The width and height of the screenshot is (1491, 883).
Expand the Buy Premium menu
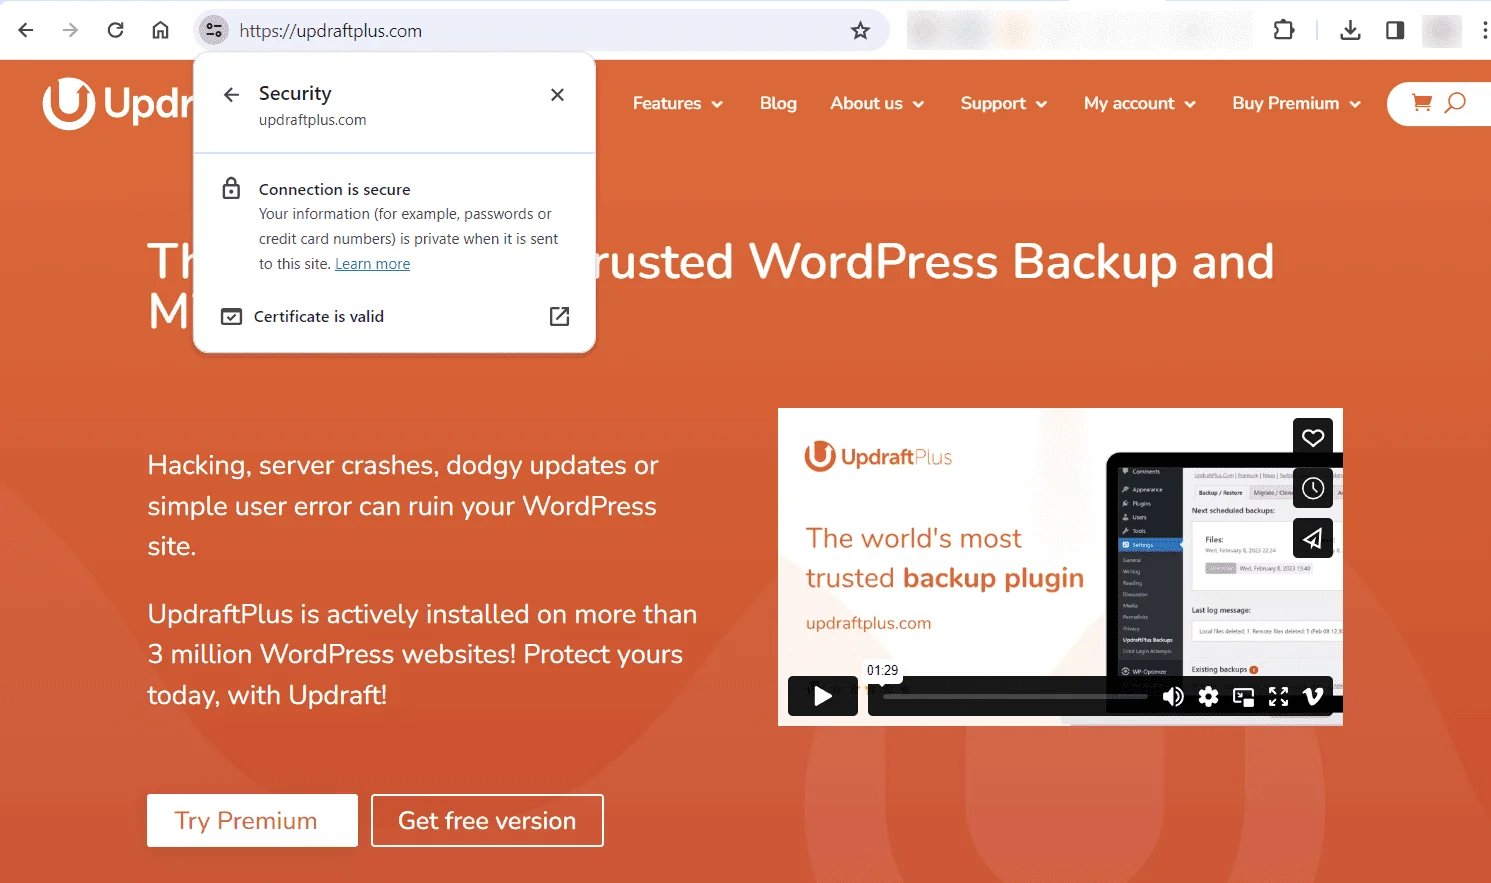1297,103
